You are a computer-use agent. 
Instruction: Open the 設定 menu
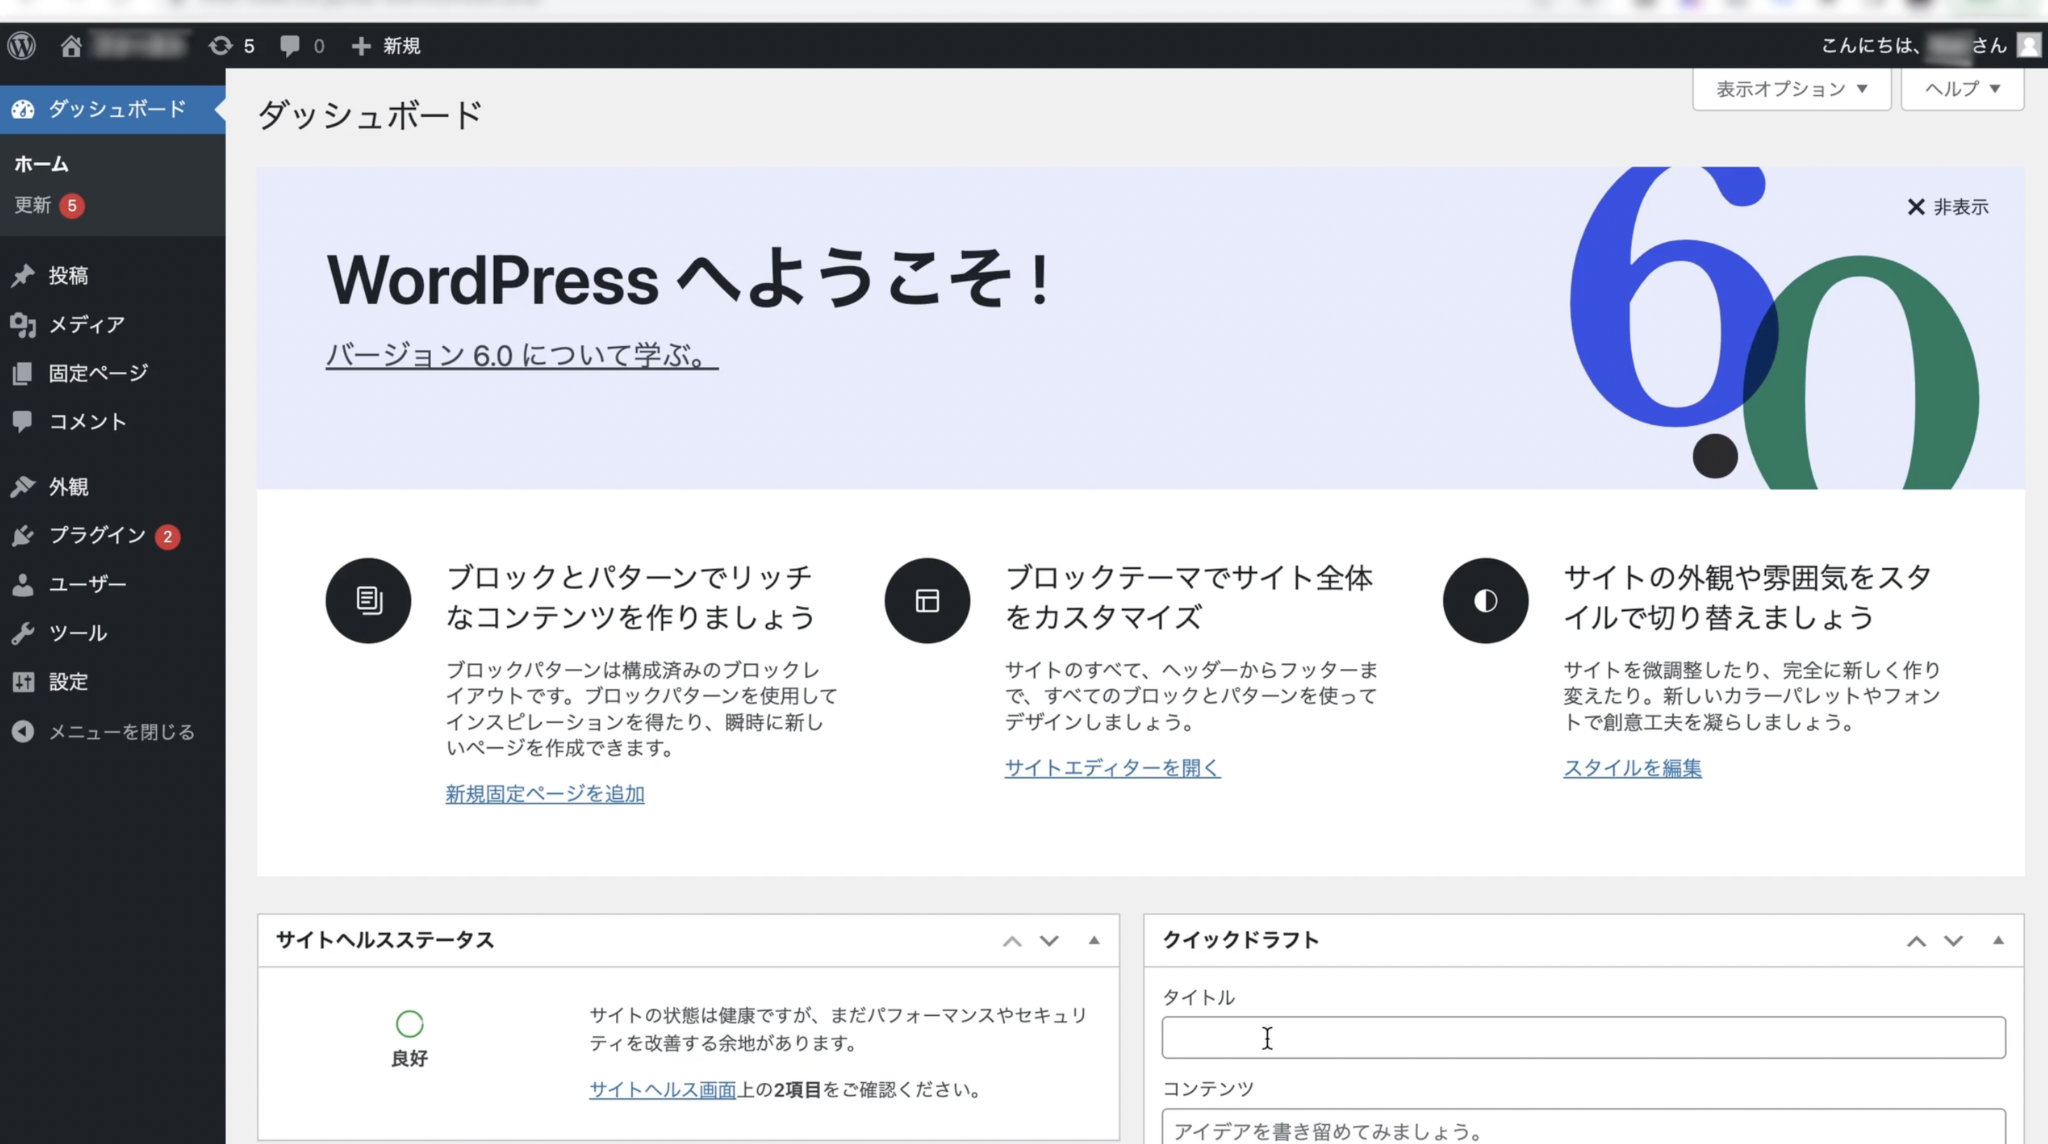69,682
